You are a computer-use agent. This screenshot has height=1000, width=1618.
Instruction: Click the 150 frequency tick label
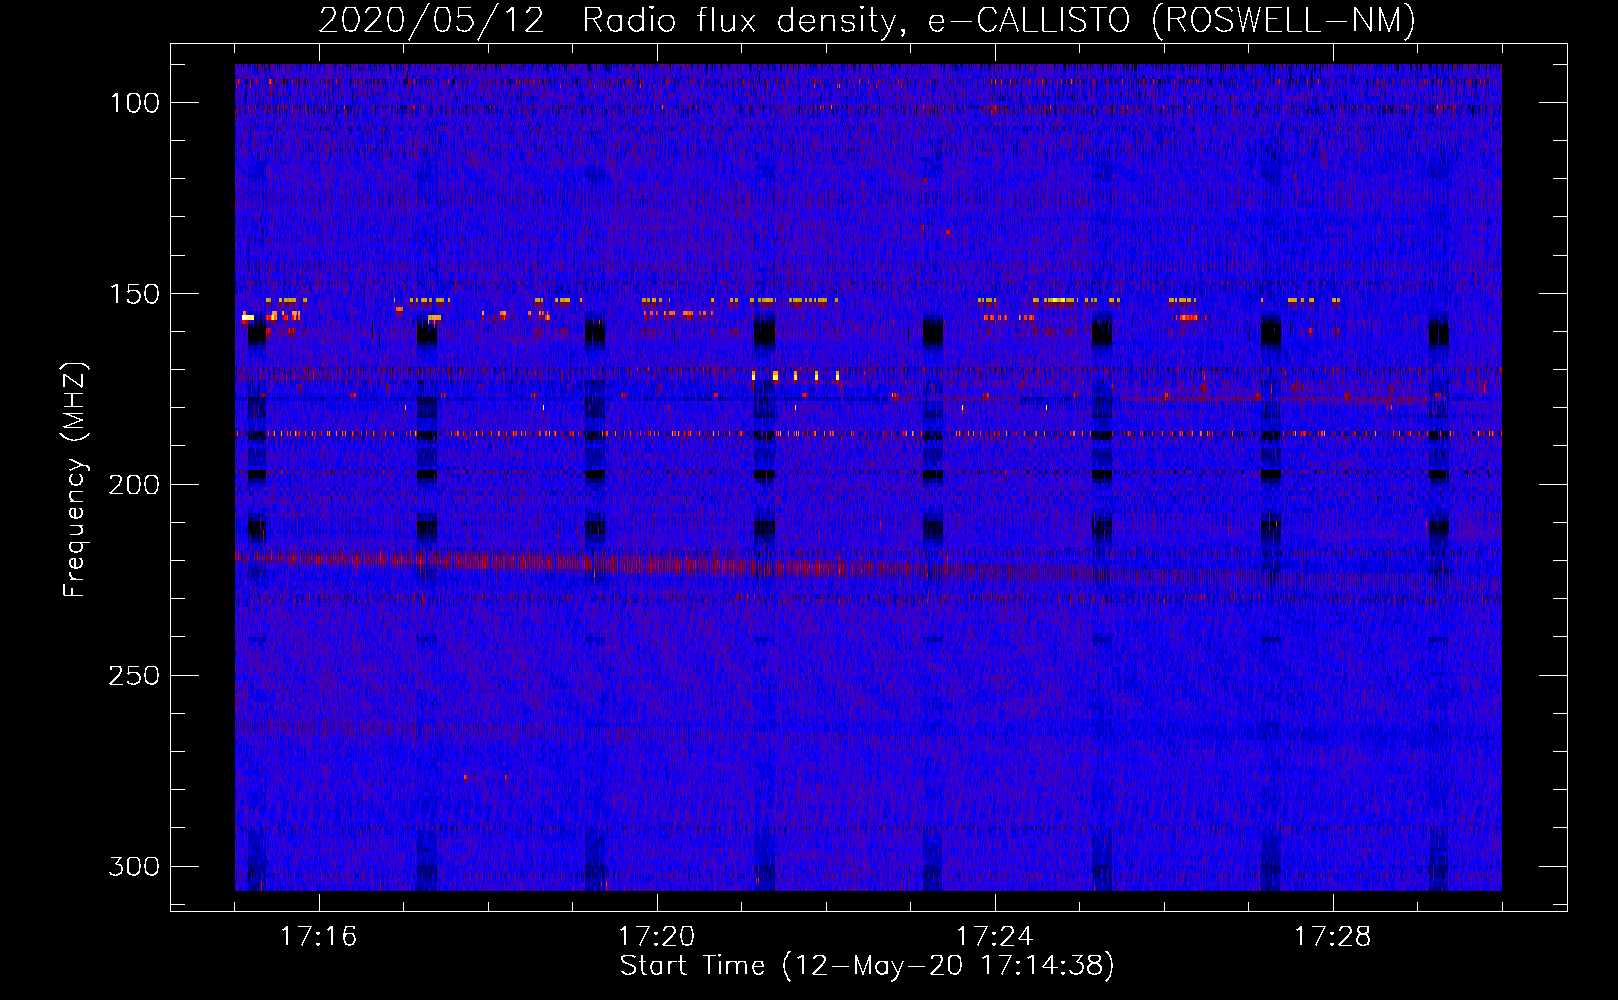tap(134, 294)
